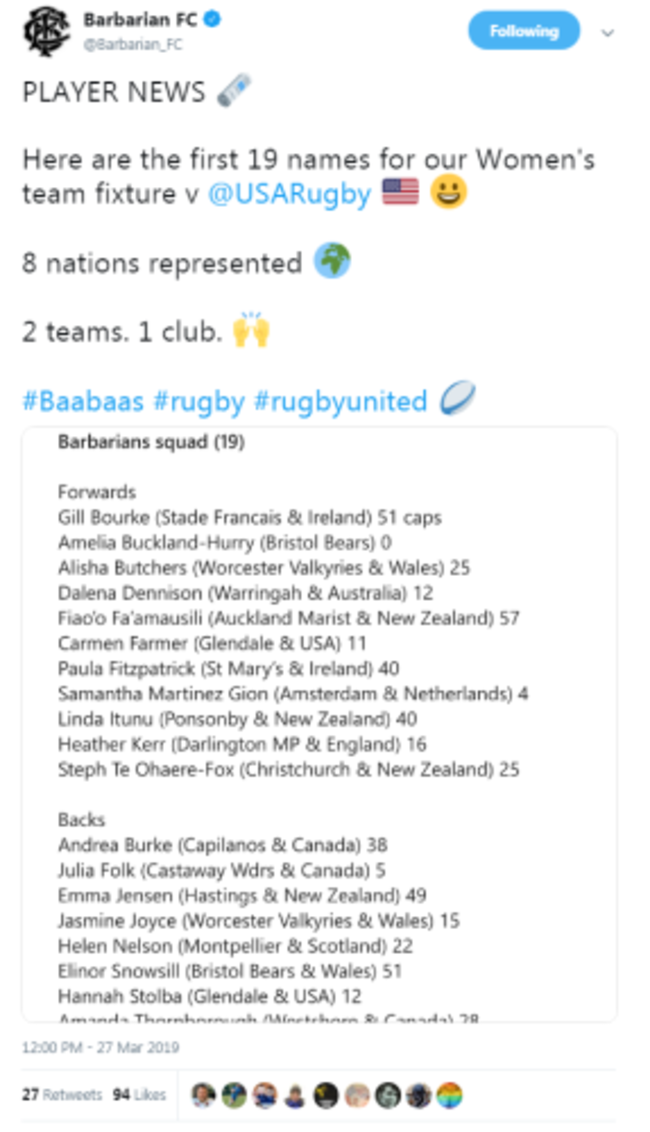Screen dimensions: 650x1132
Task: Select the #rugbyunited hashtag
Action: [x=340, y=401]
